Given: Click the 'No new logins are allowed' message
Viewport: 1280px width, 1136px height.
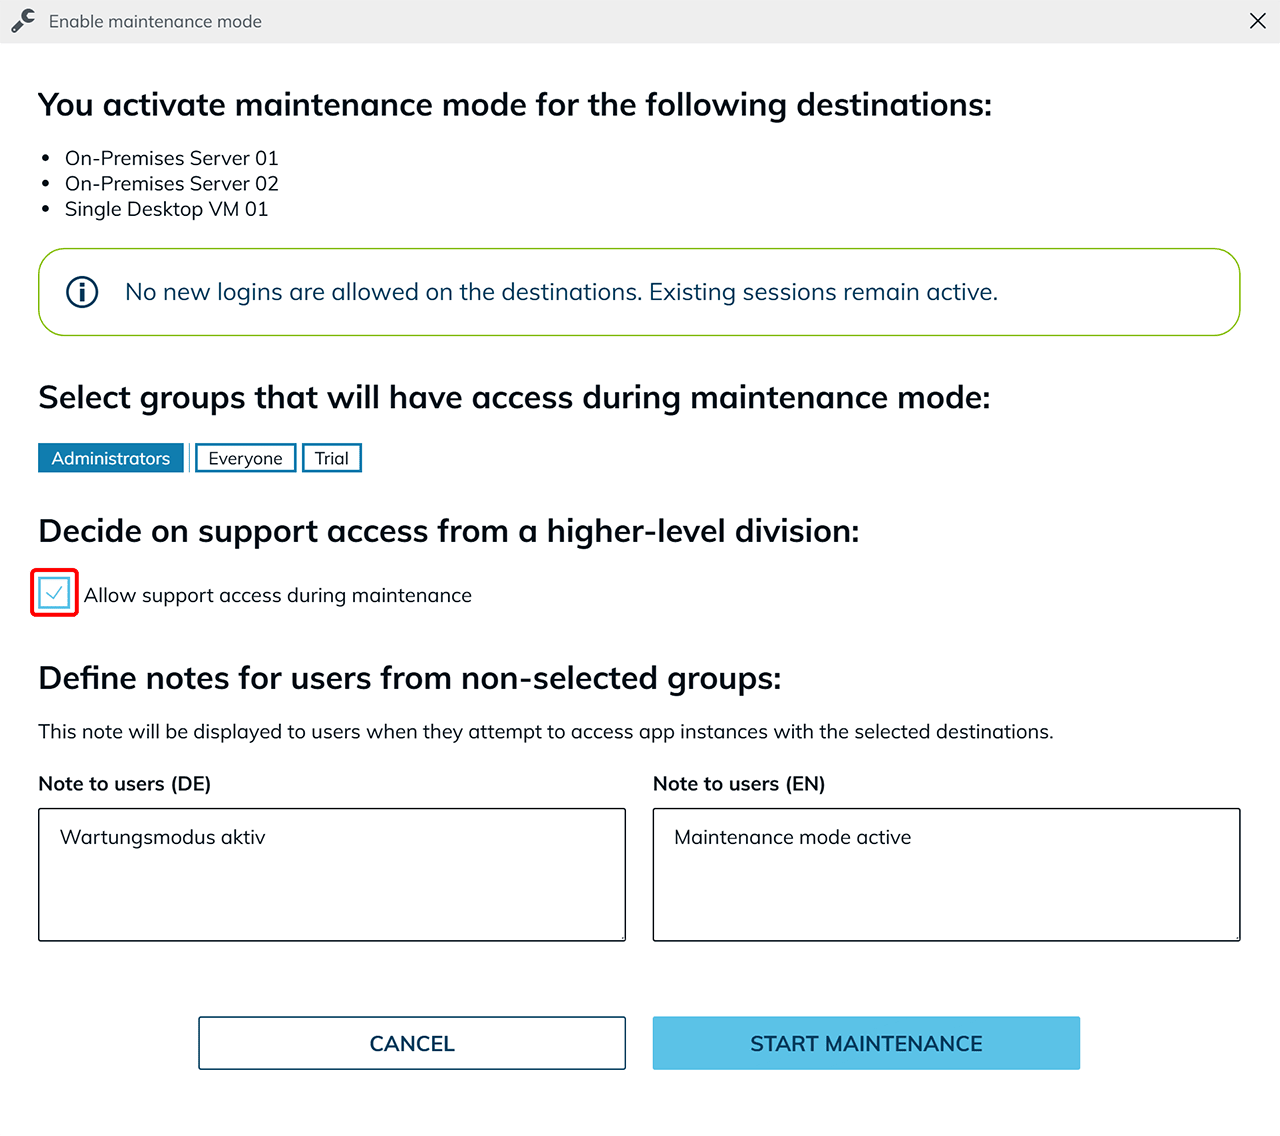Looking at the screenshot, I should pyautogui.click(x=561, y=292).
